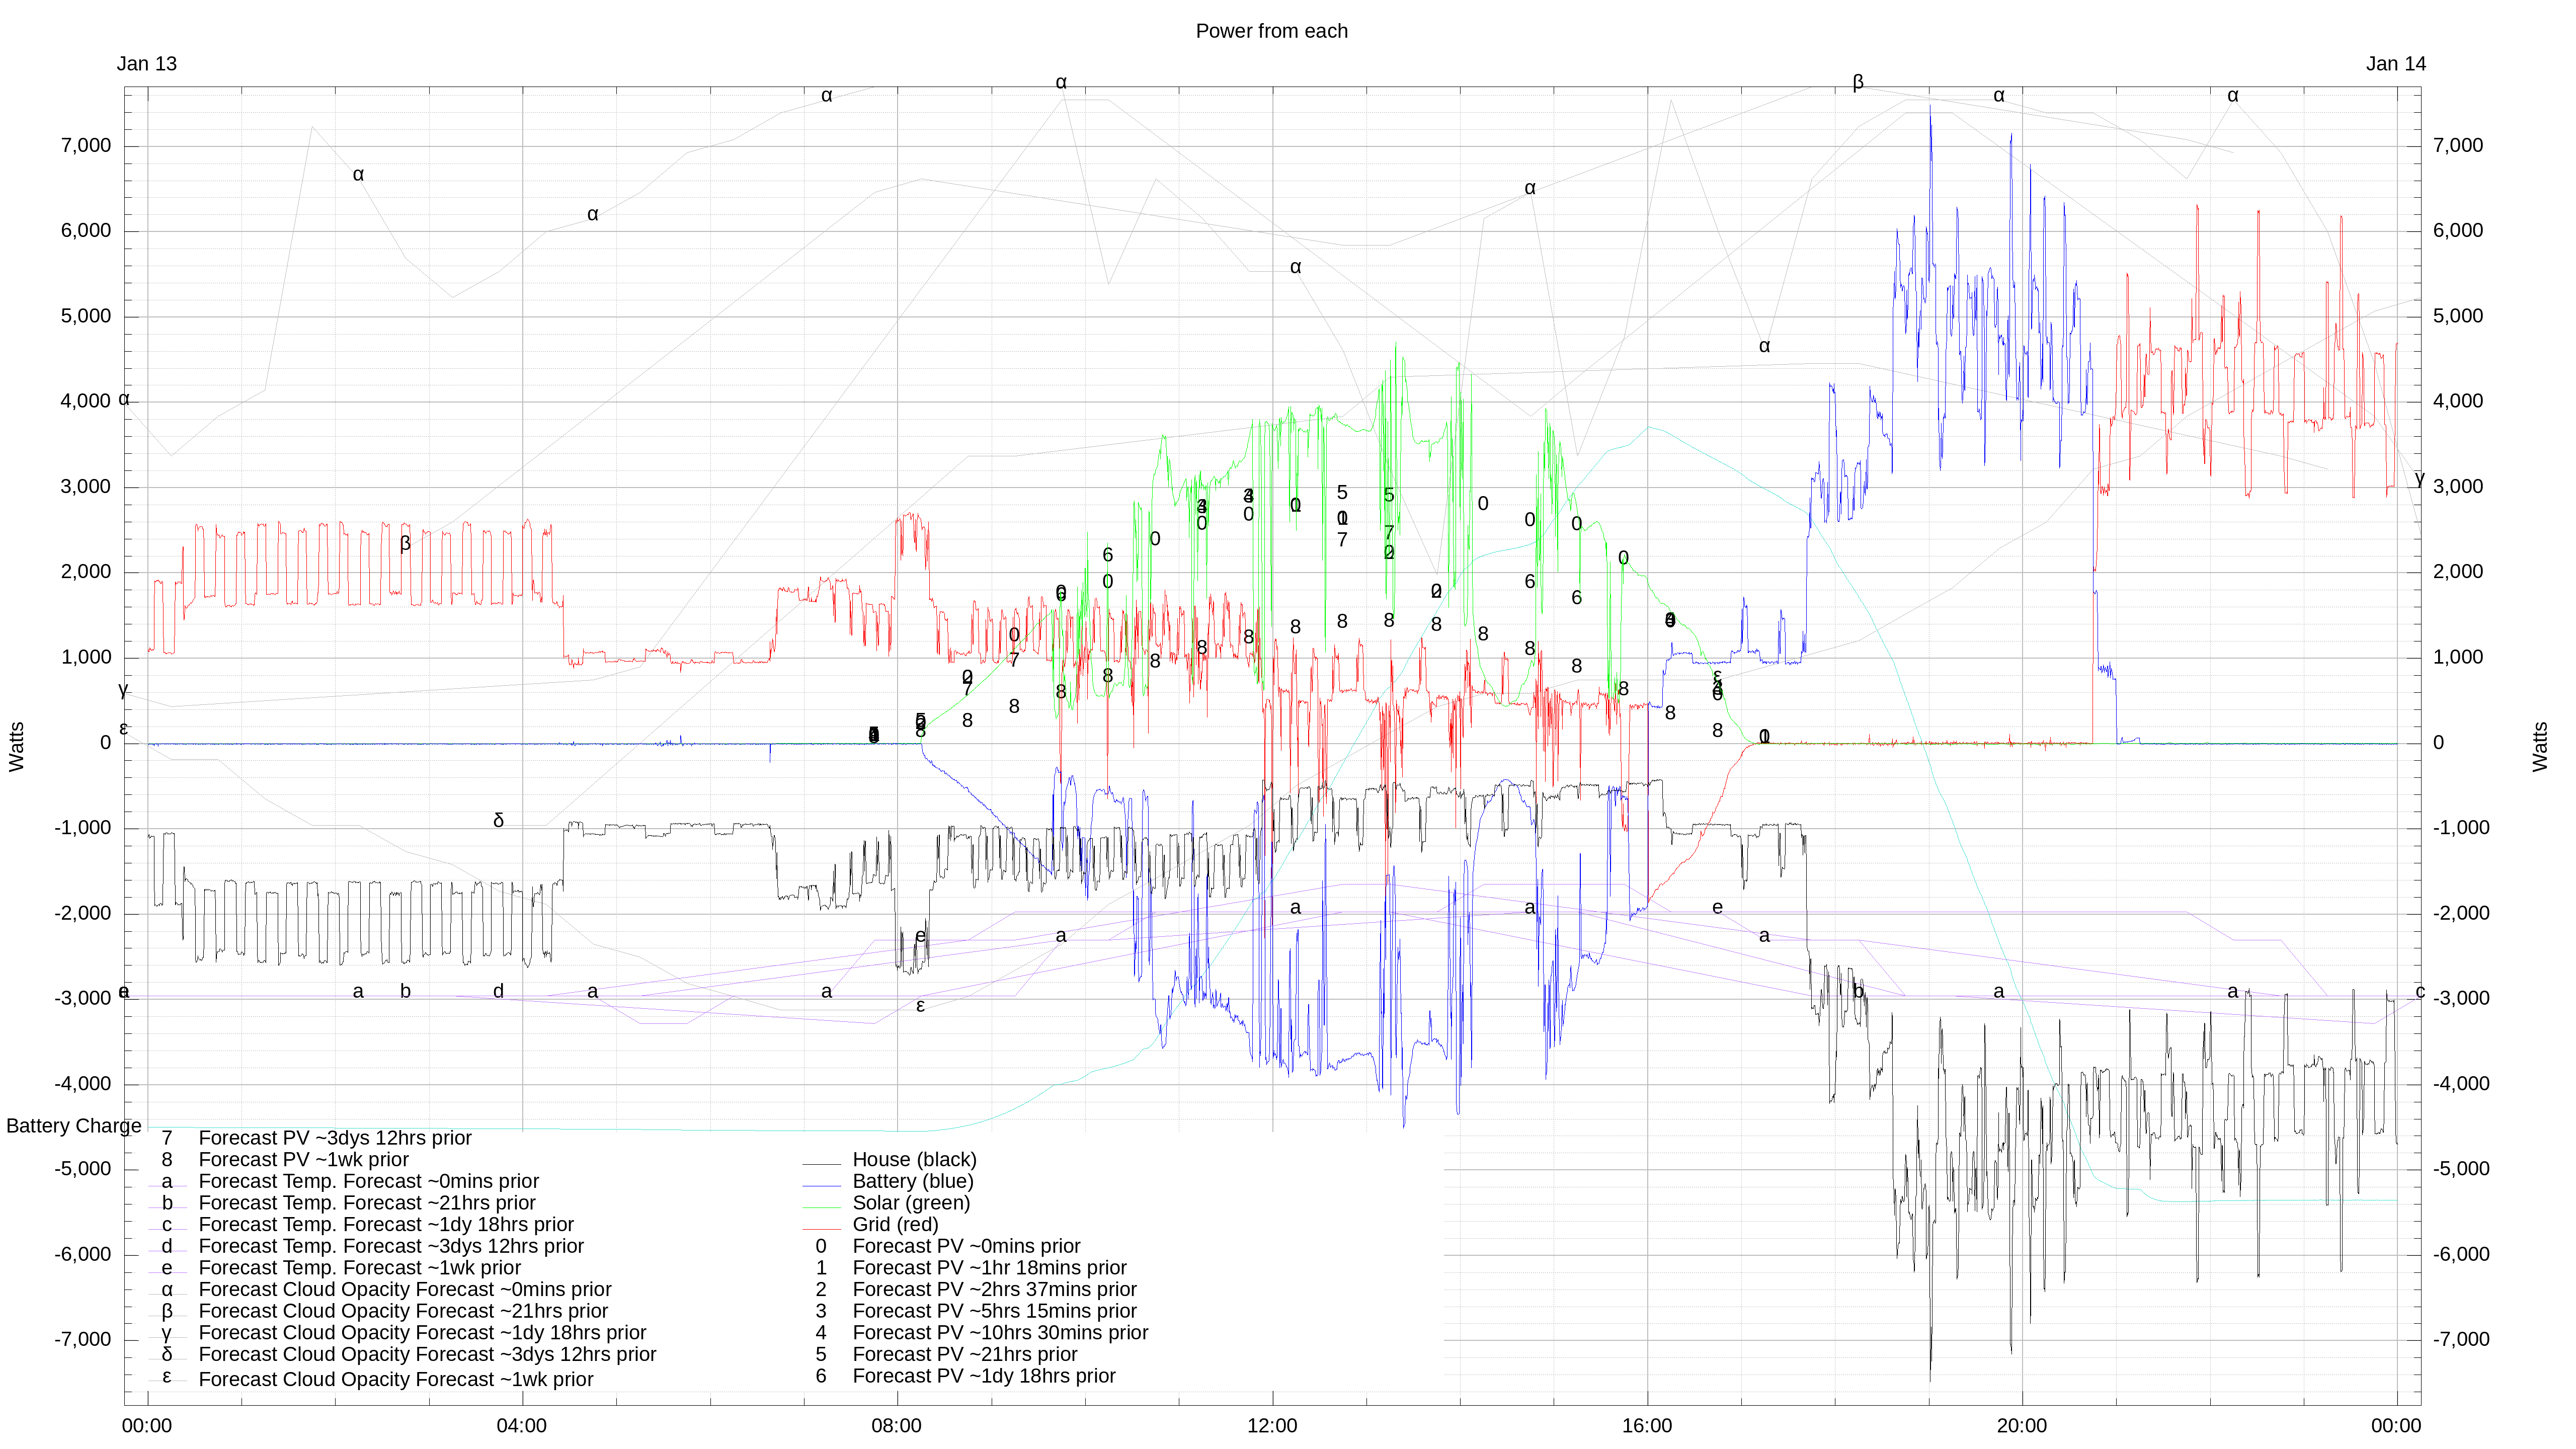Viewport: 2576px width, 1449px height.
Task: Click 'Forecast Temp. Forecast ~1dy 18hrs prior' legend
Action: click(386, 1225)
